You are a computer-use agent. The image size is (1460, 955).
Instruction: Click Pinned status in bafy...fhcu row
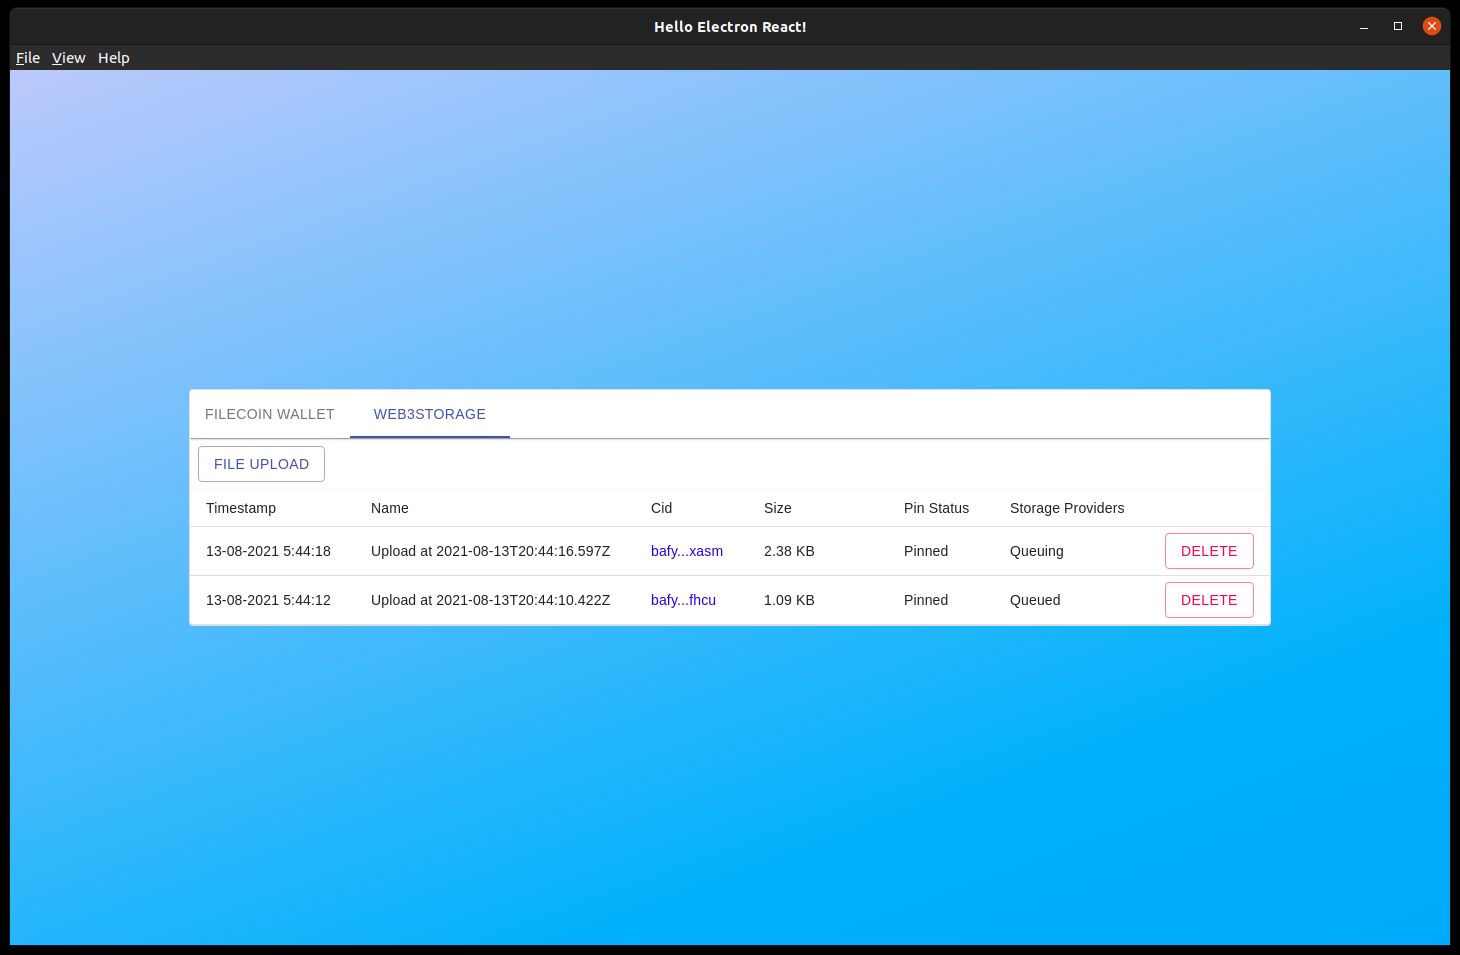pos(926,600)
